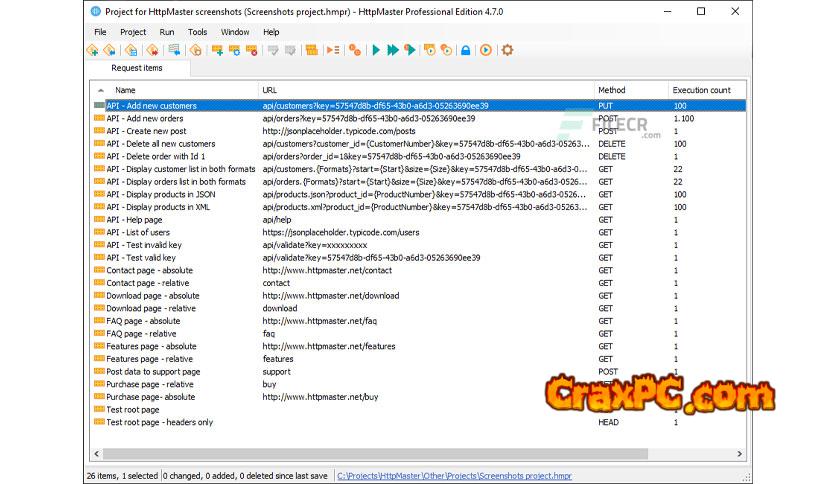
Task: Click the play icon with green flag
Action: tap(410, 50)
